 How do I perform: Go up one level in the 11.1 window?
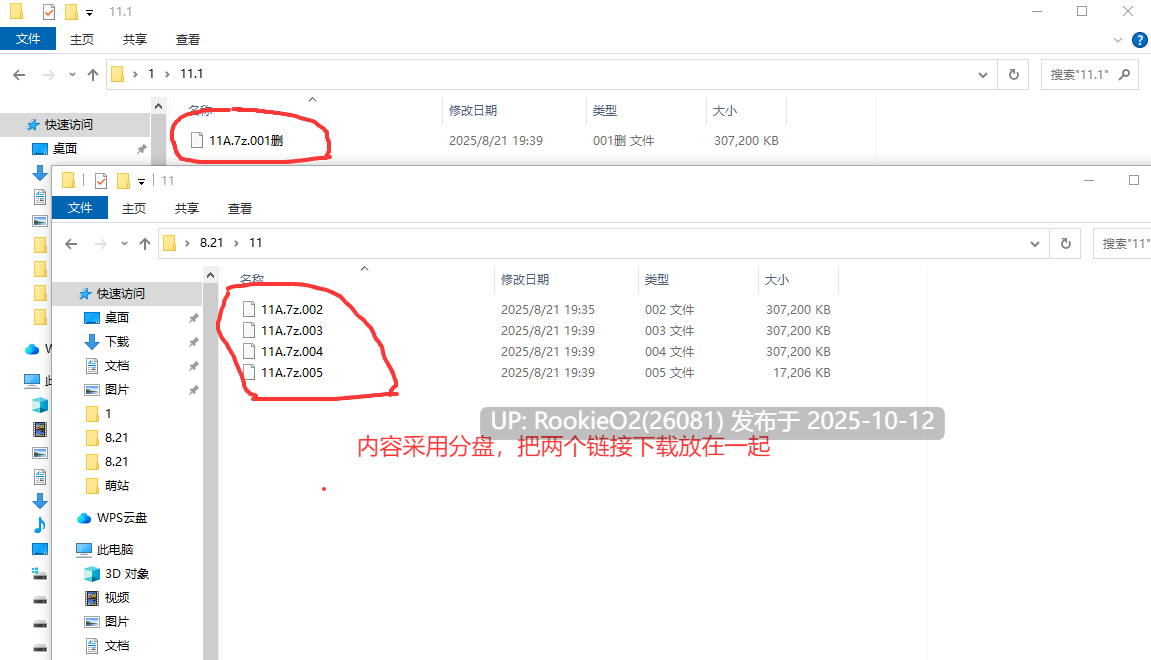[92, 74]
